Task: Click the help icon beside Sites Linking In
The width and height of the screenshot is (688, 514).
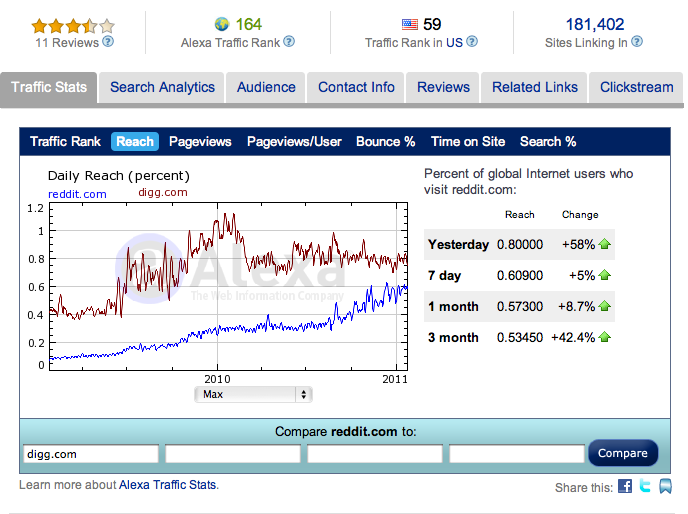Action: pyautogui.click(x=637, y=42)
